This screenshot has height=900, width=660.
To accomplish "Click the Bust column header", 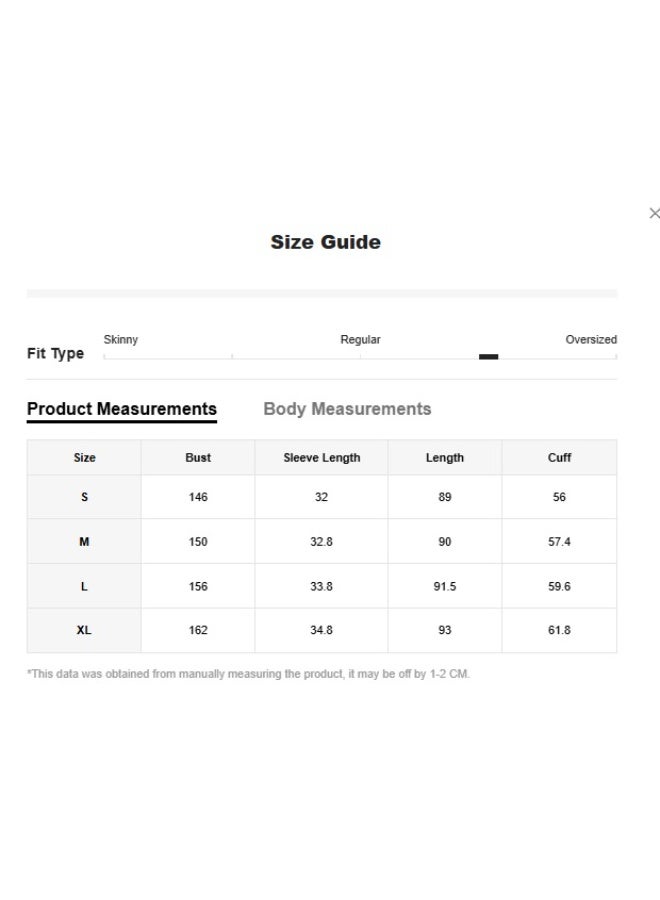I will [198, 458].
